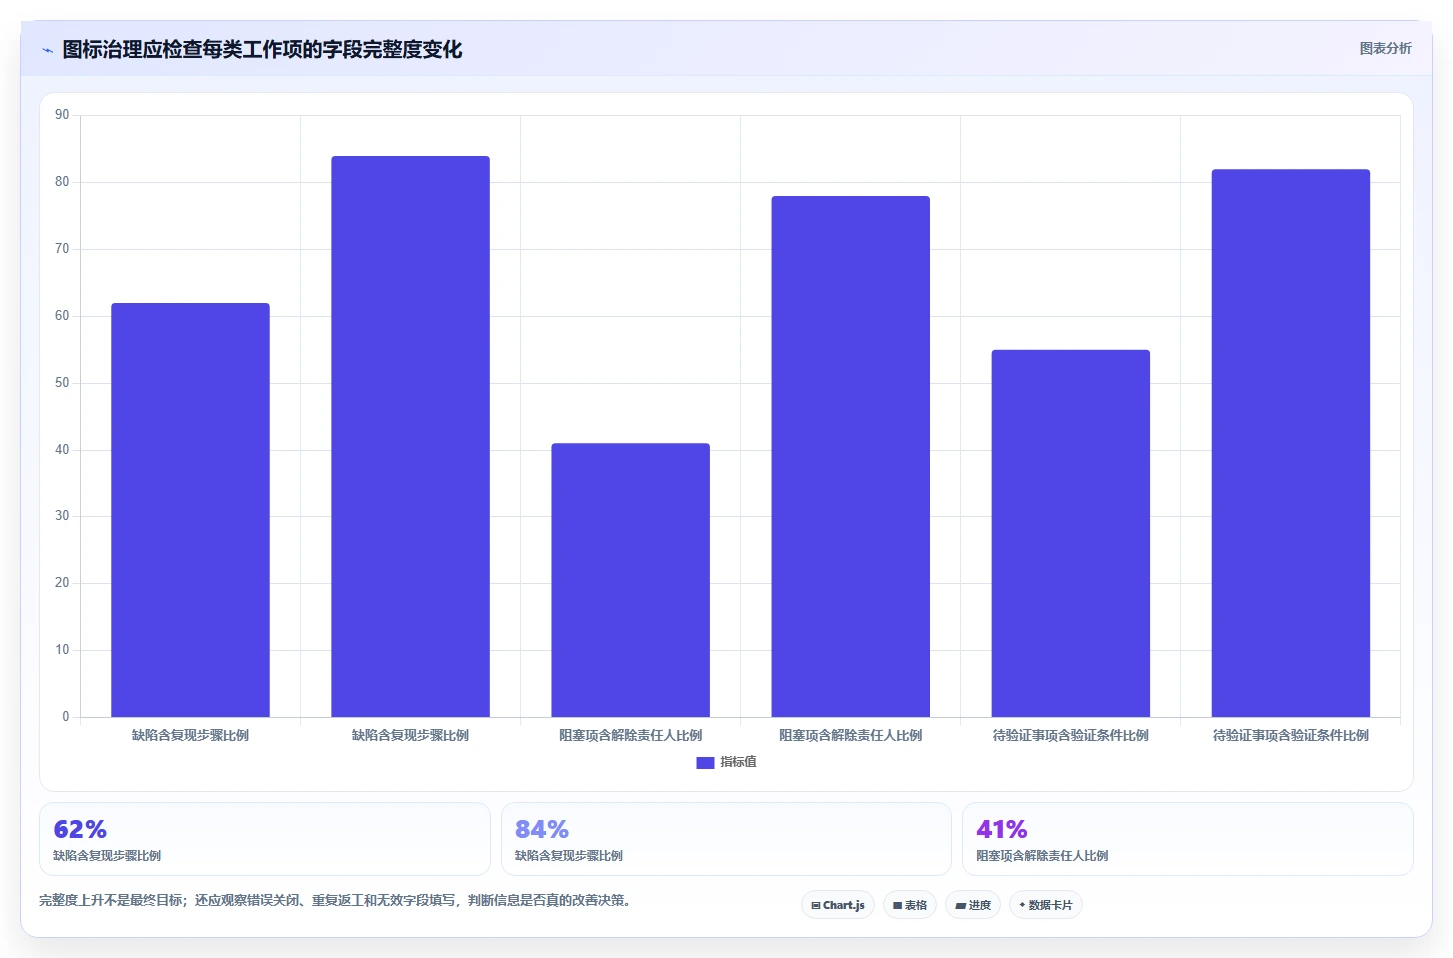Click the blue 指标值 legend color box
Image resolution: width=1453 pixels, height=958 pixels.
705,763
